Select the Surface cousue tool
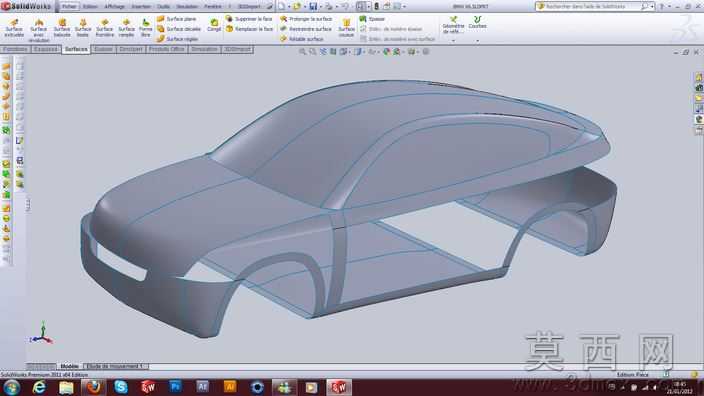The width and height of the screenshot is (704, 396). click(346, 28)
